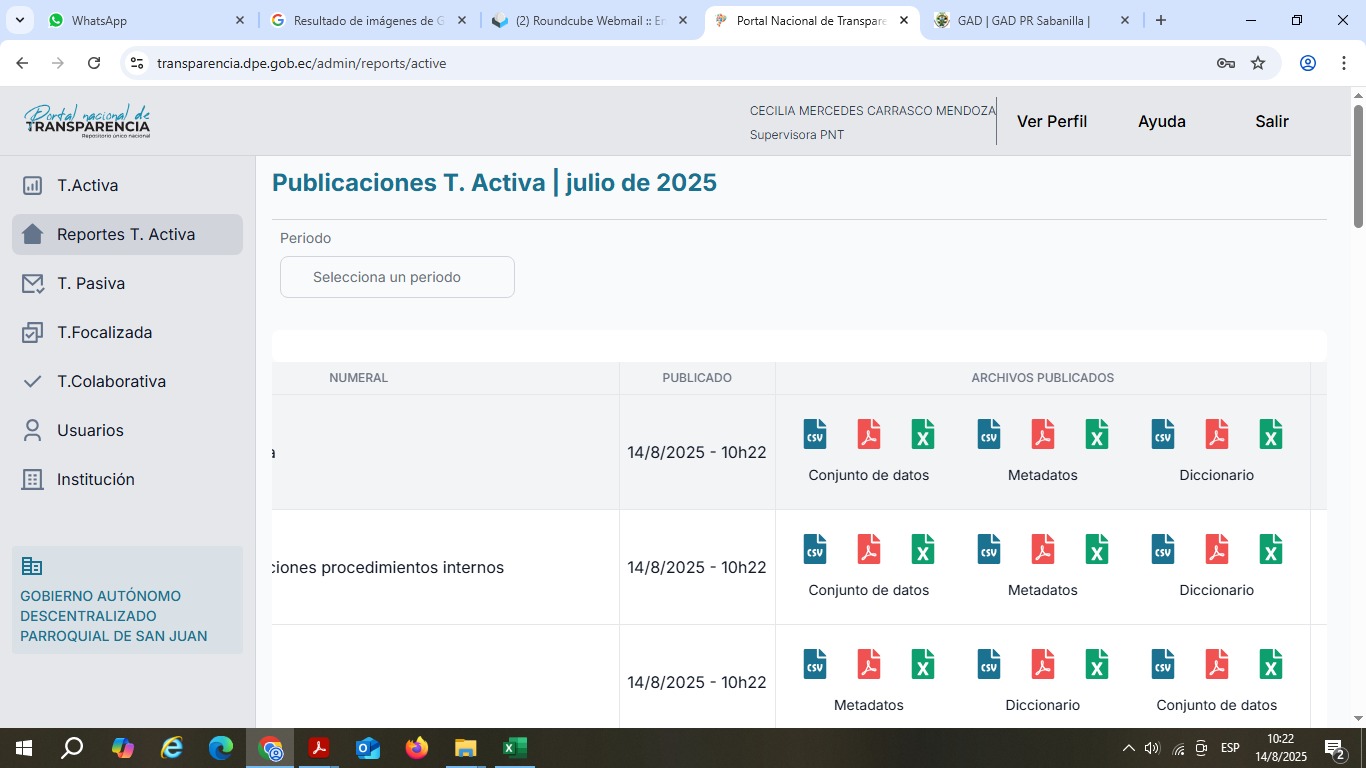The image size is (1366, 768).
Task: Log out with the Salir button
Action: coord(1271,121)
